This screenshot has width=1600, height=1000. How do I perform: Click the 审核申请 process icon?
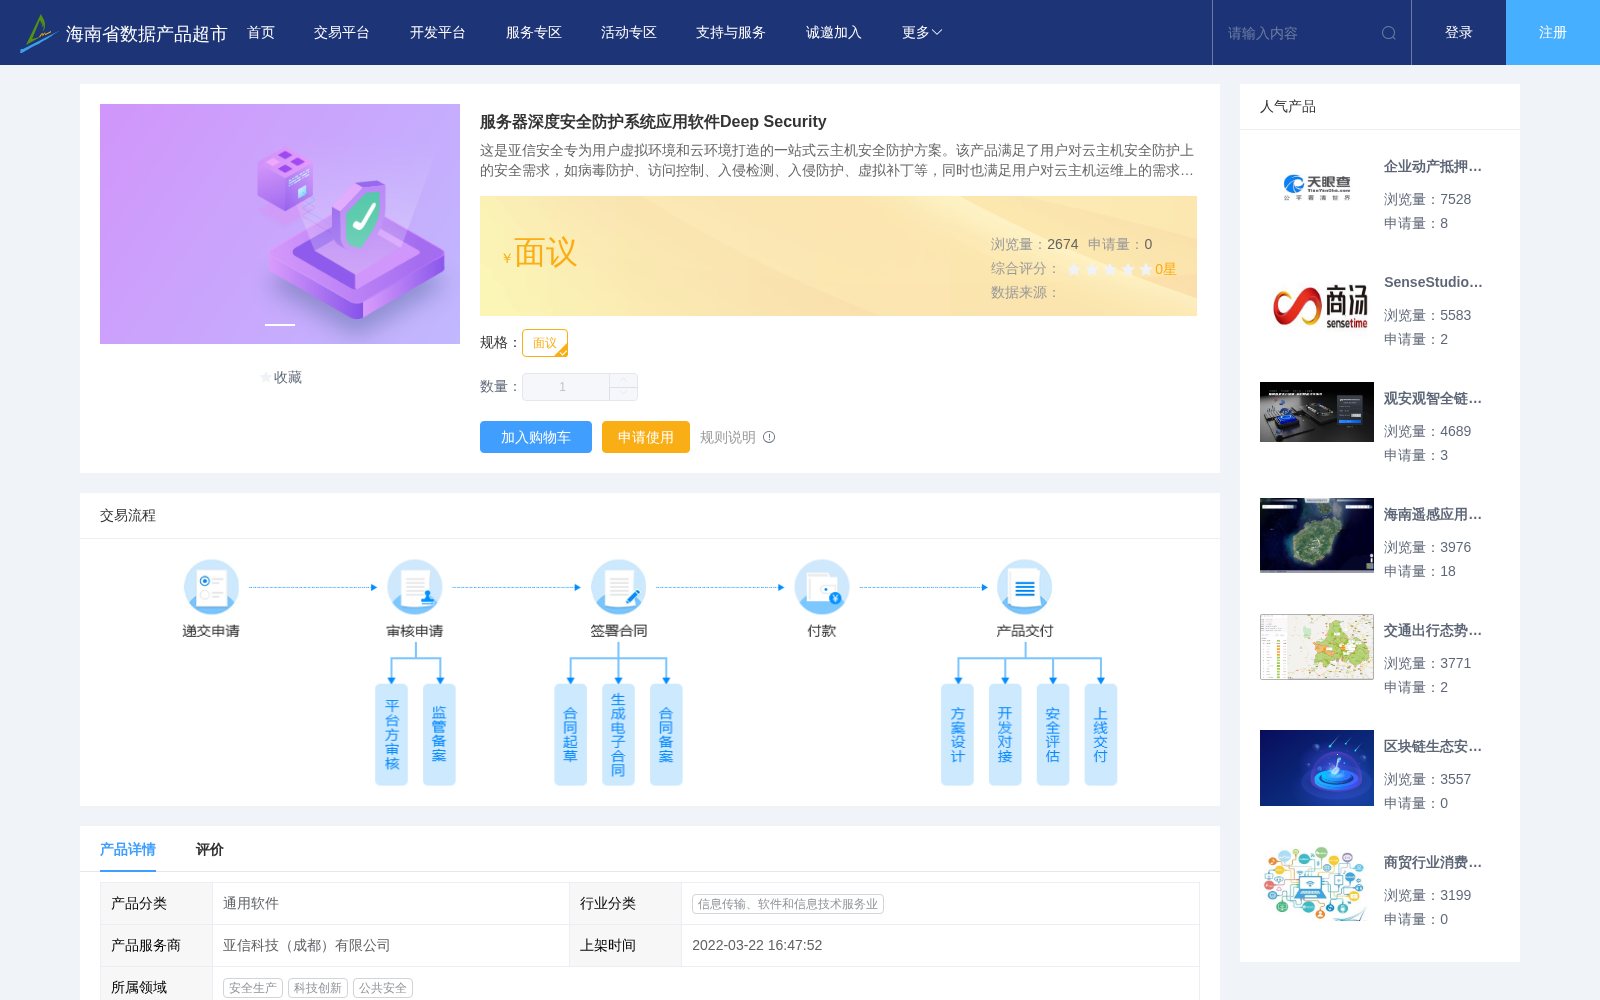click(x=414, y=587)
